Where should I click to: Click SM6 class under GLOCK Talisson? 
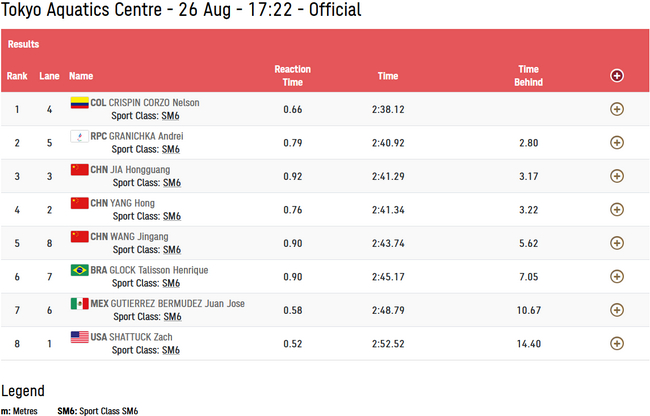point(171,284)
